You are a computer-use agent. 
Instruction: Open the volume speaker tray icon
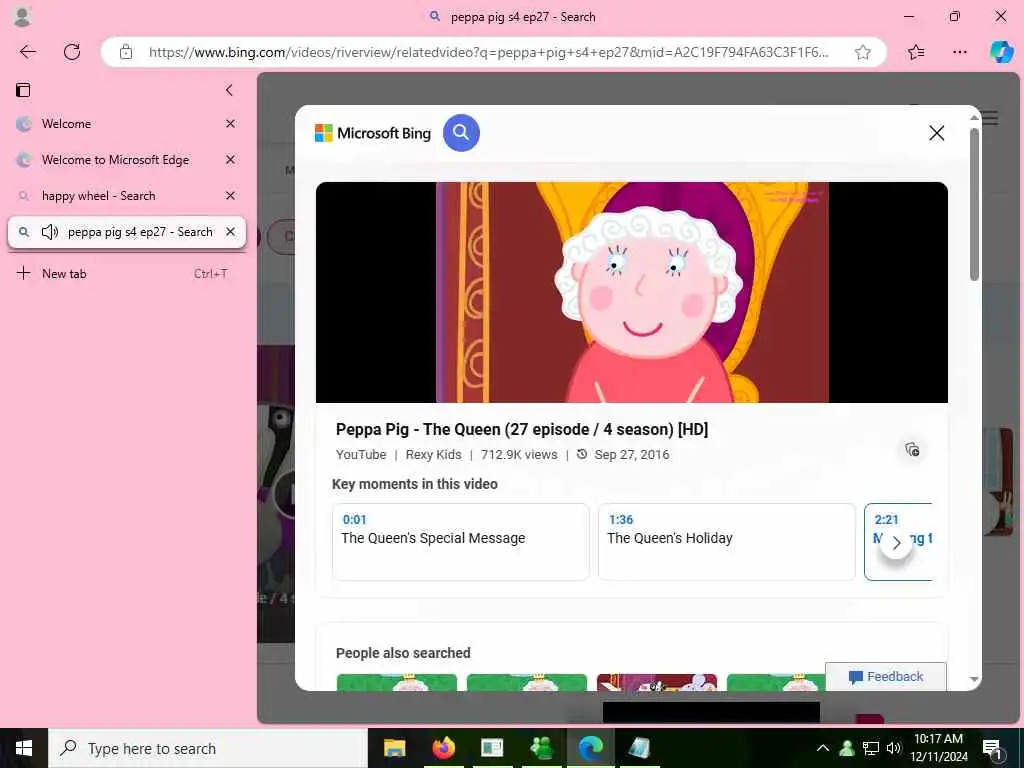pos(893,748)
